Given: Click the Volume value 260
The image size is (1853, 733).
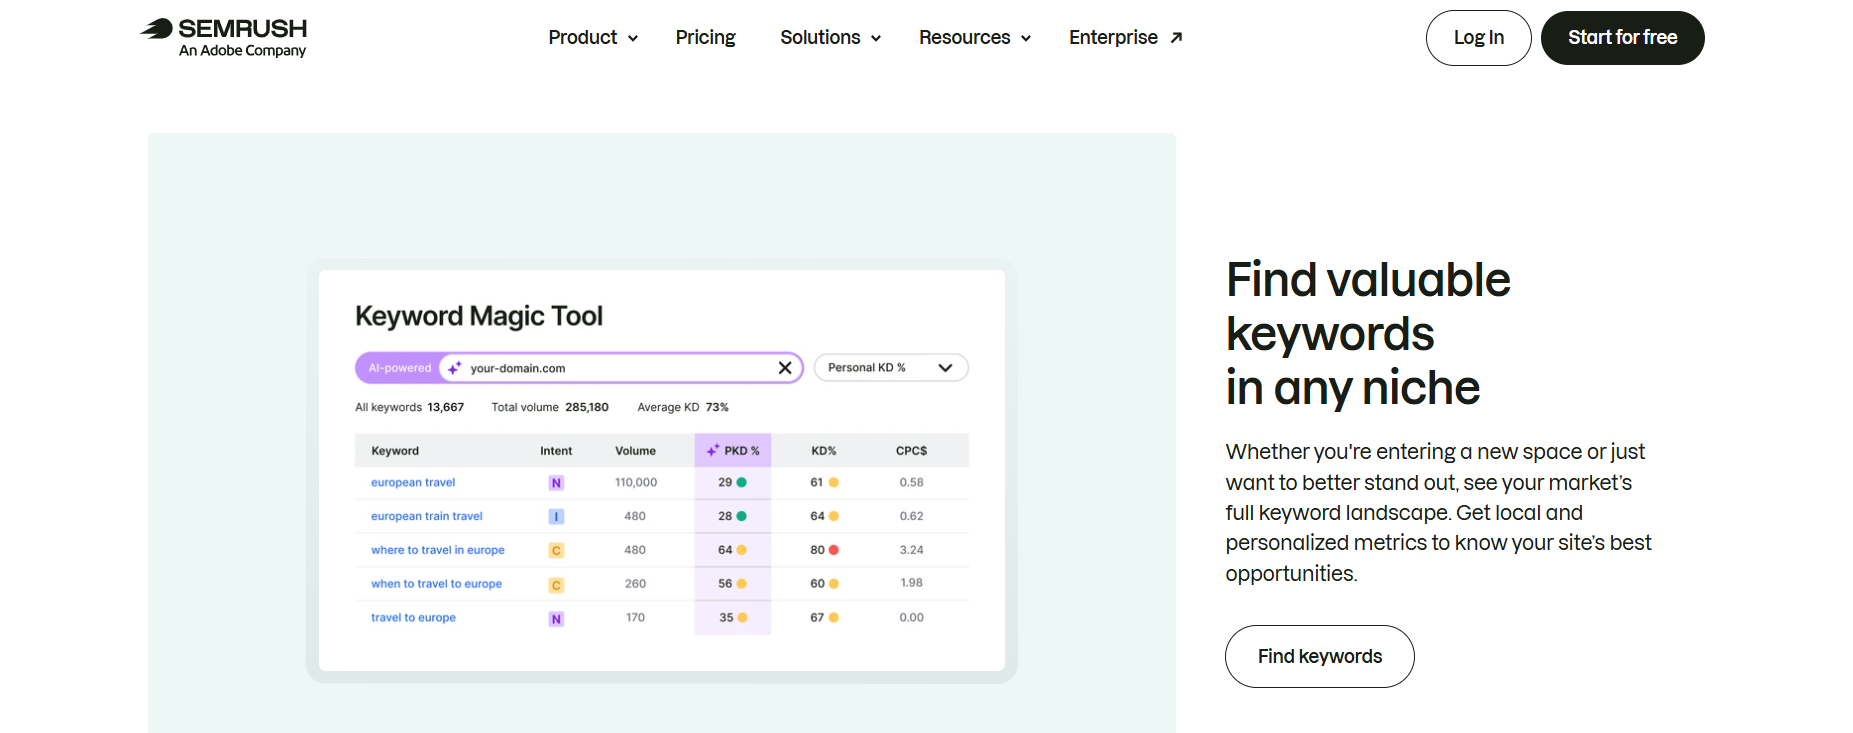Looking at the screenshot, I should pos(635,584).
